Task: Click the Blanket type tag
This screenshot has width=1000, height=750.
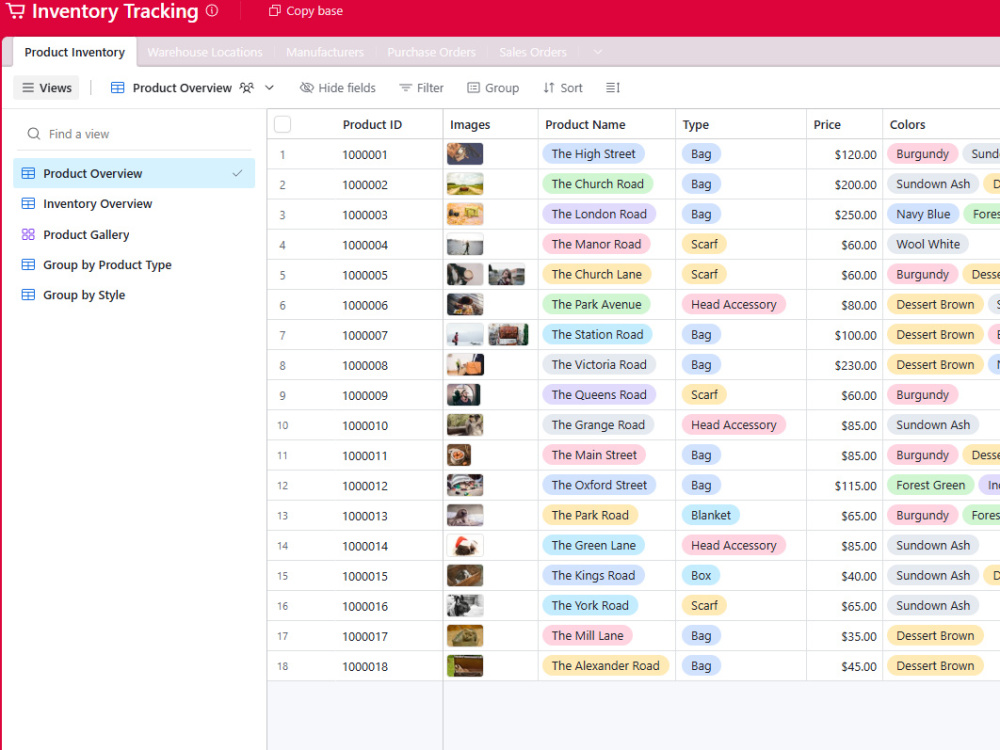Action: pyautogui.click(x=711, y=515)
